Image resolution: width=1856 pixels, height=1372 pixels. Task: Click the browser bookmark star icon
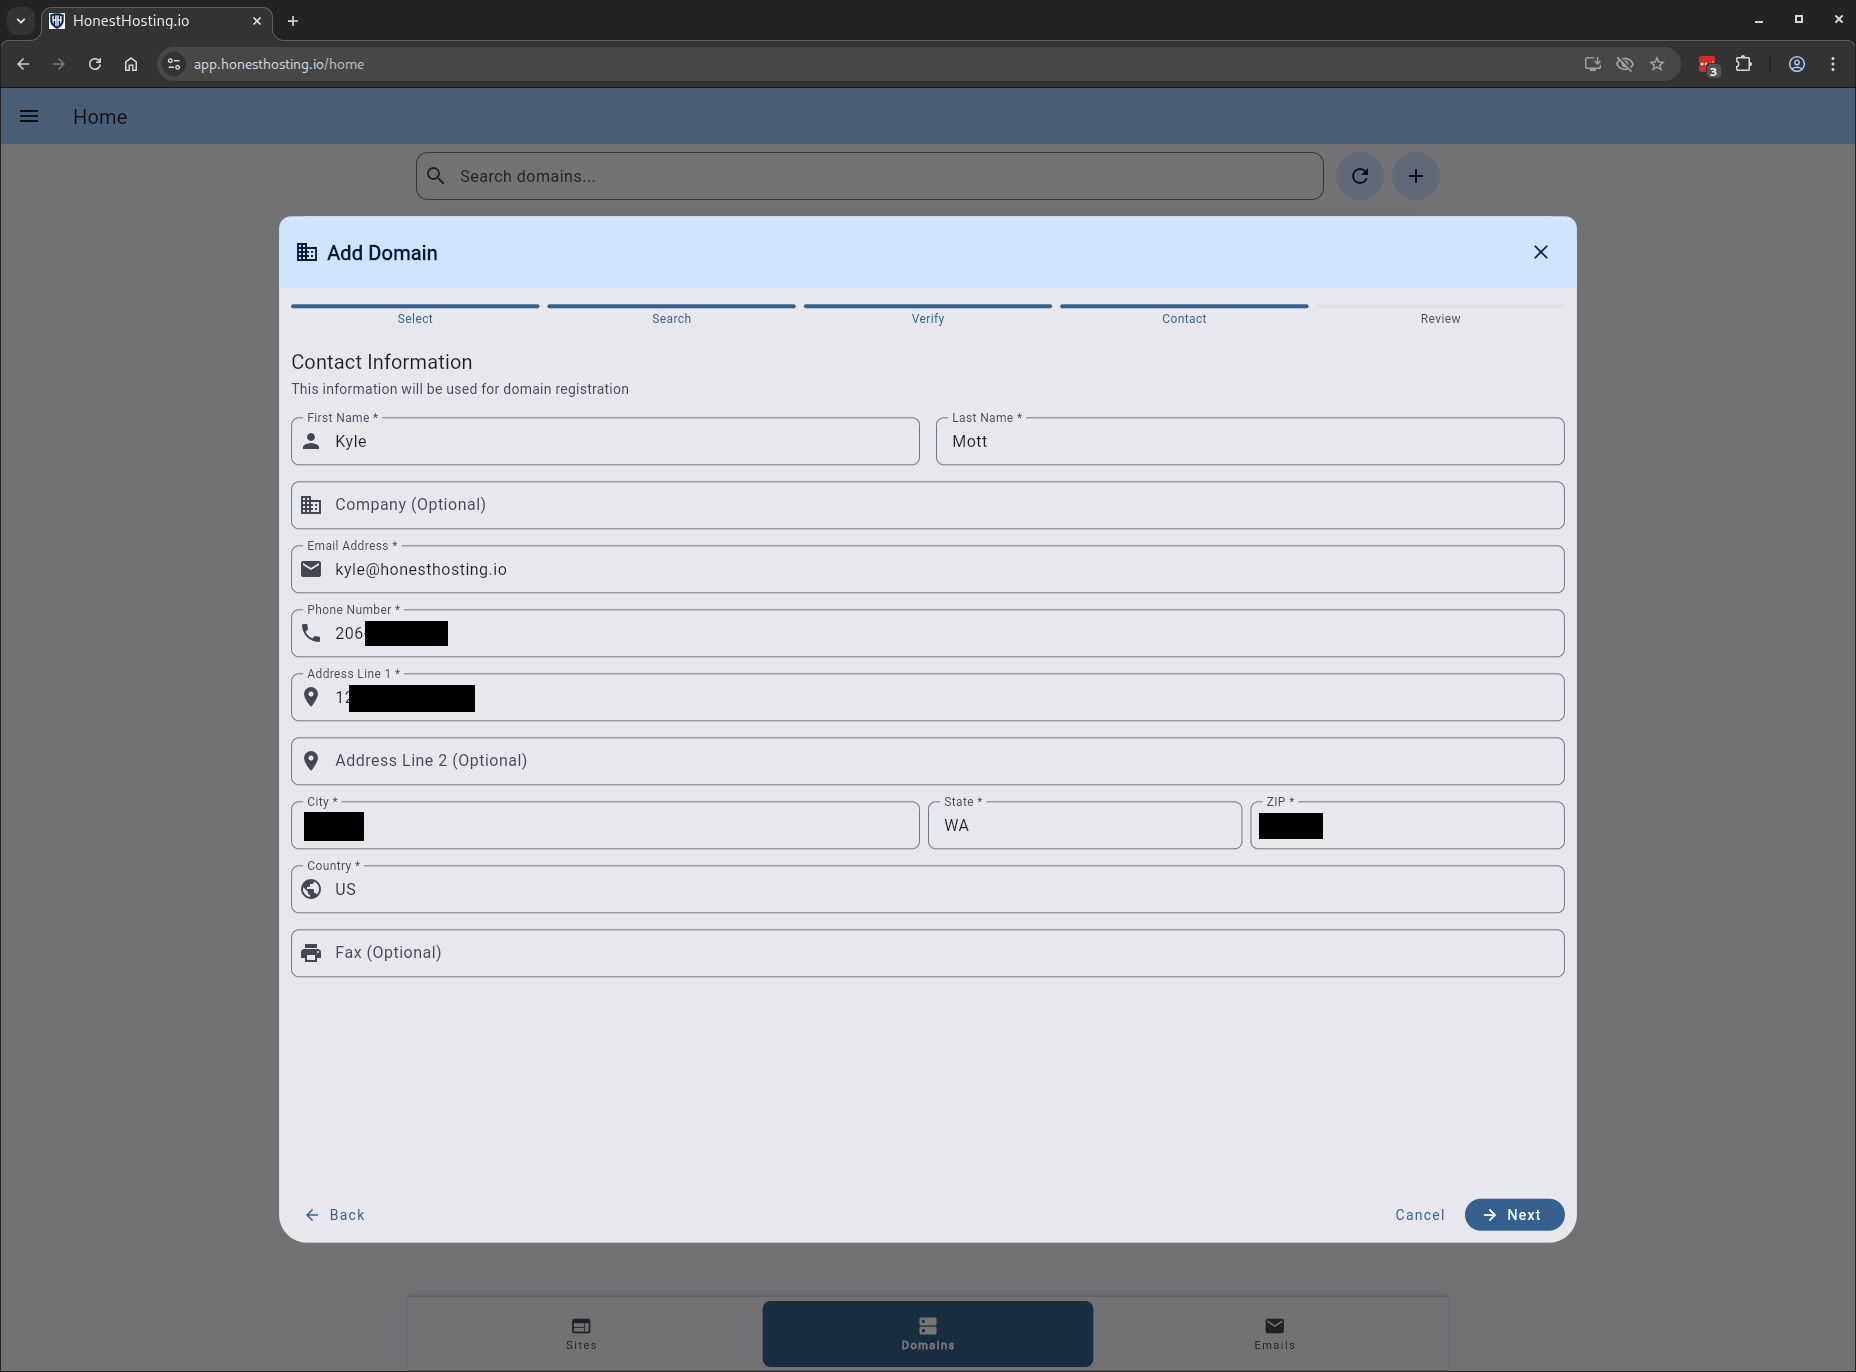click(1657, 64)
